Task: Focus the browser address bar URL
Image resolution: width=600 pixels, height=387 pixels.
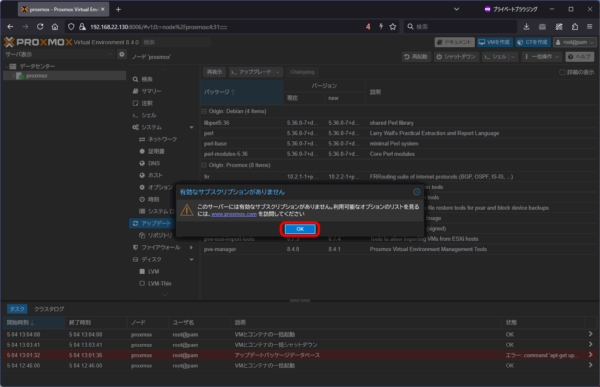Action: point(158,27)
